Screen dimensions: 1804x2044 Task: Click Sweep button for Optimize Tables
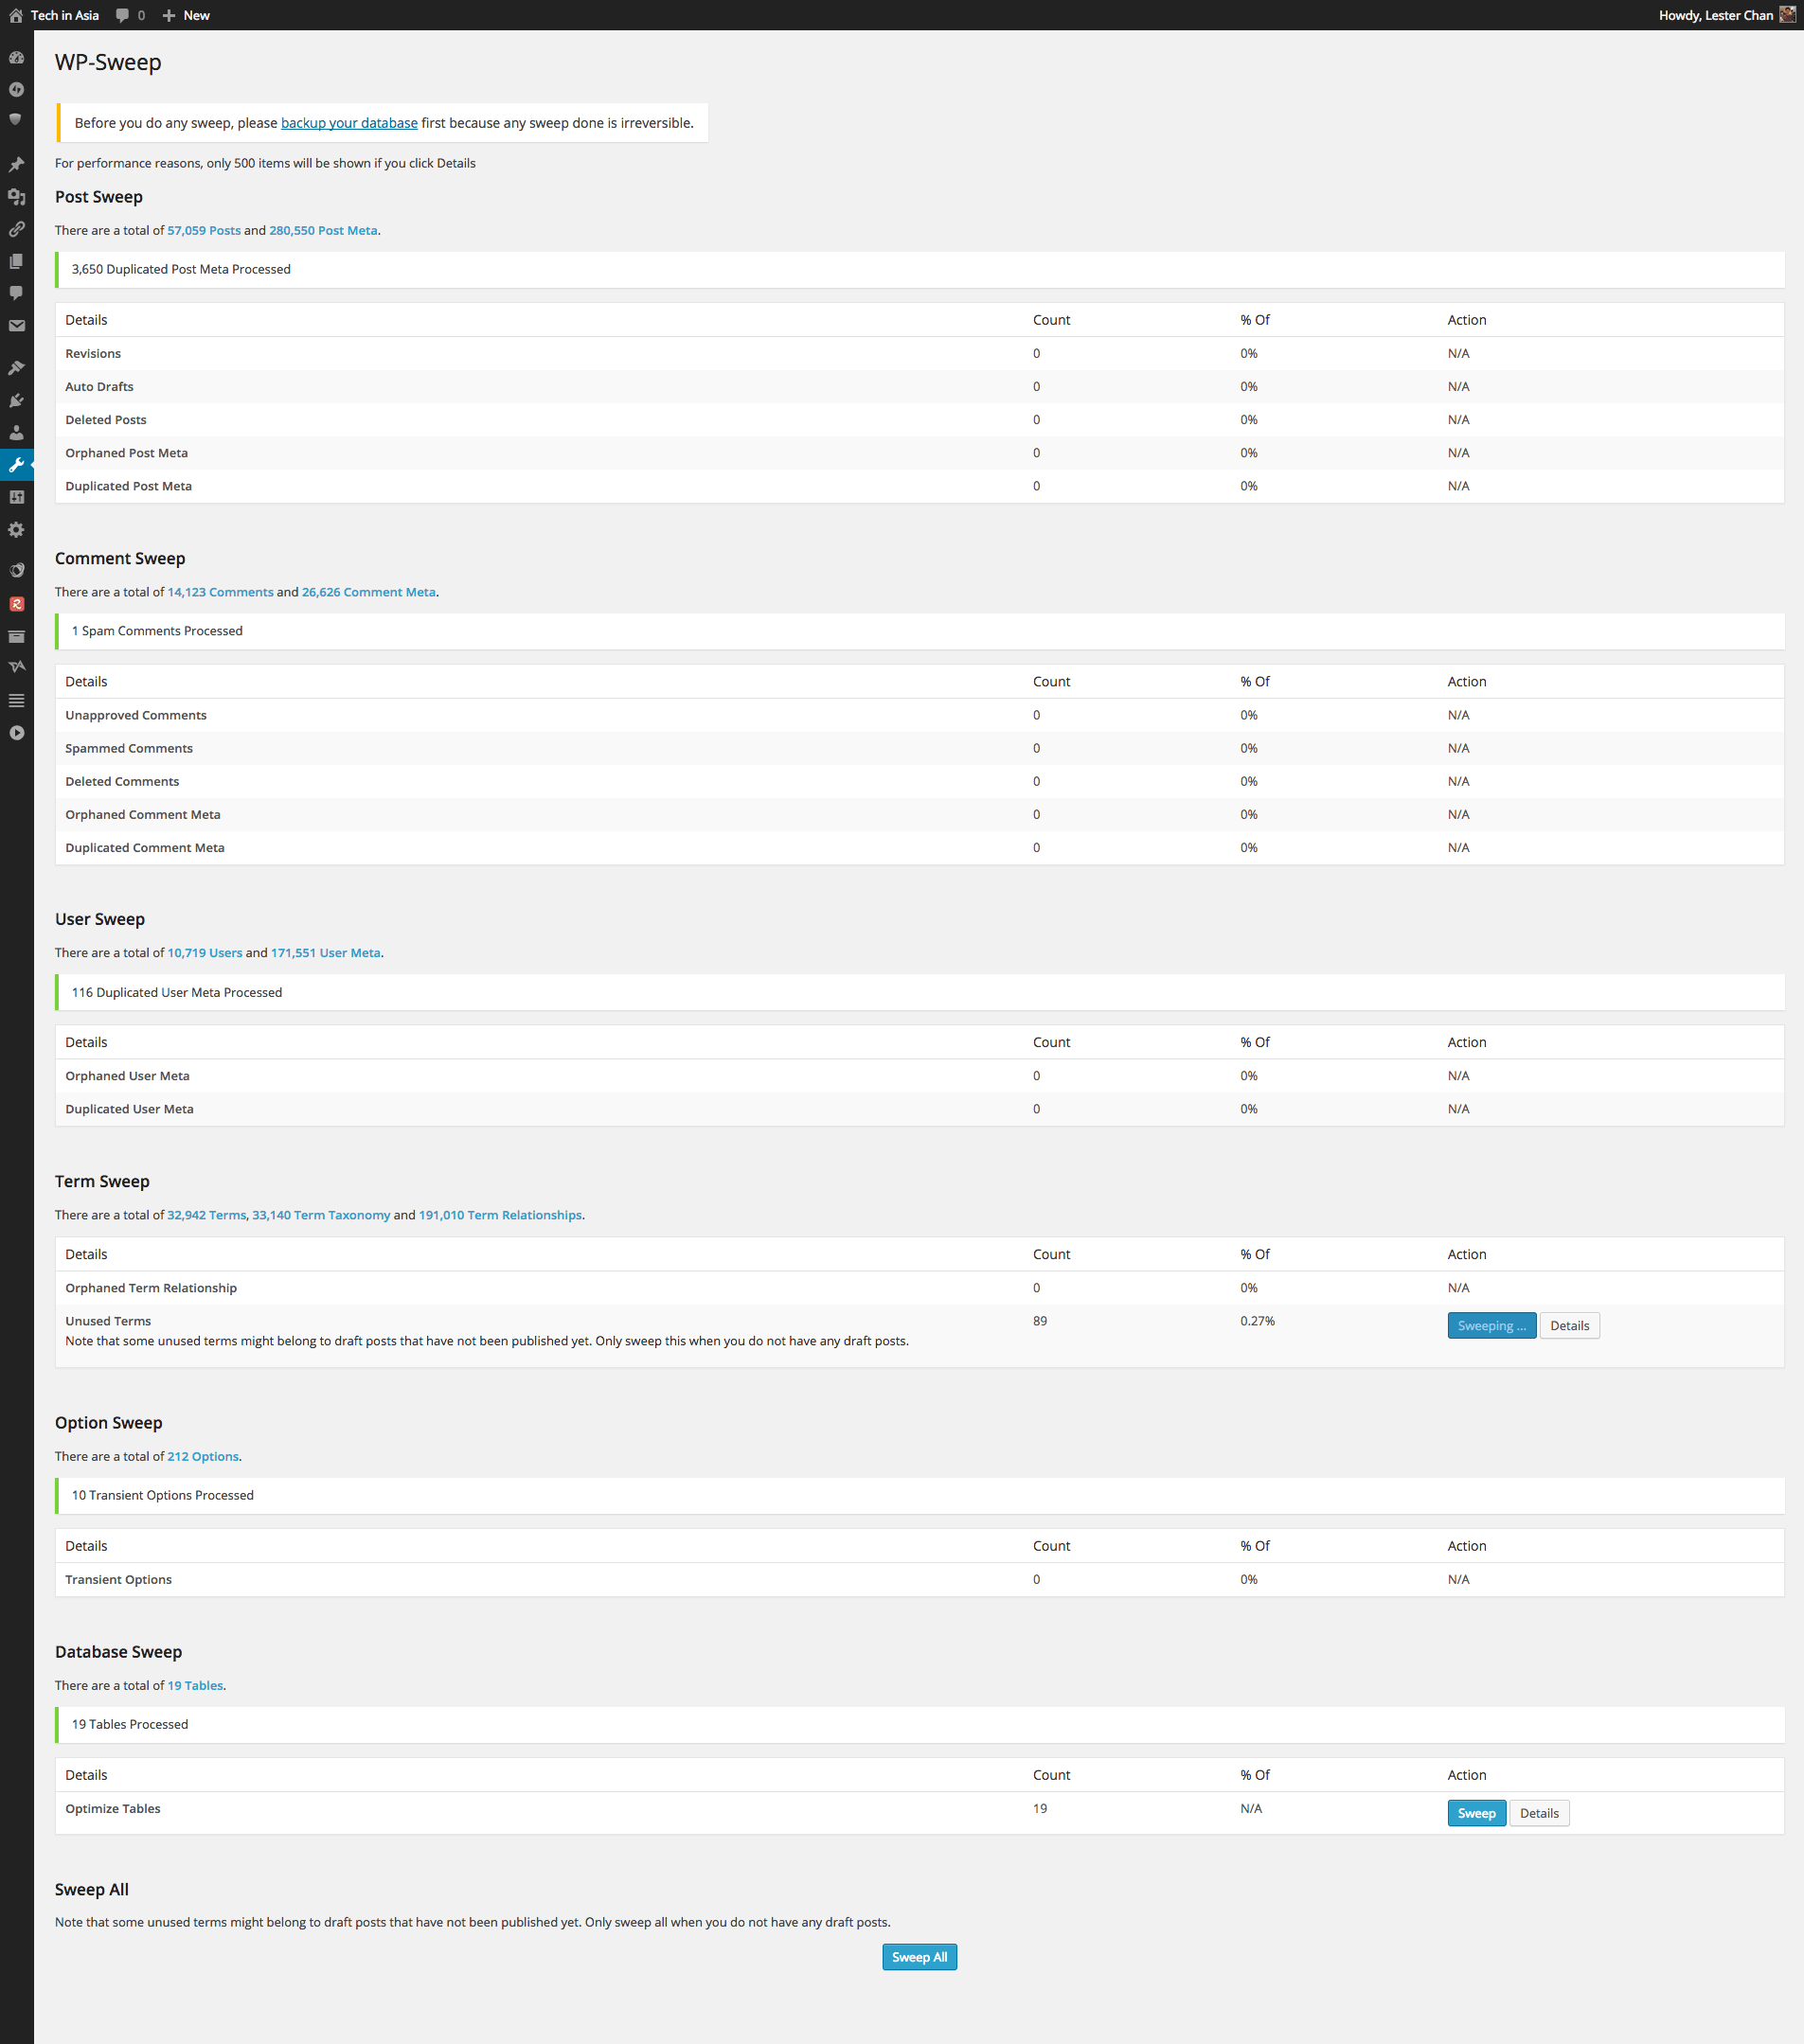pyautogui.click(x=1476, y=1813)
